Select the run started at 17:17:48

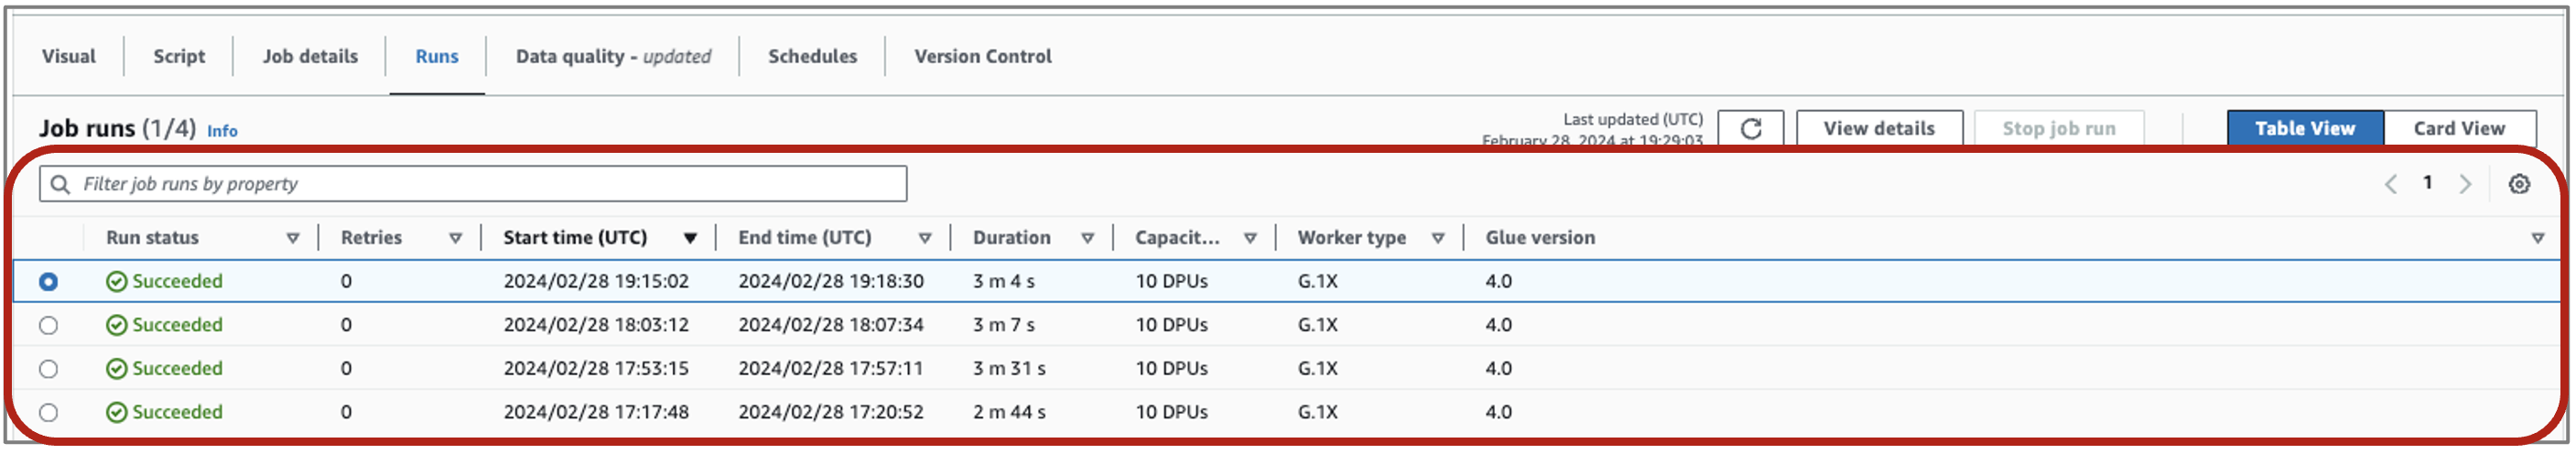(48, 412)
